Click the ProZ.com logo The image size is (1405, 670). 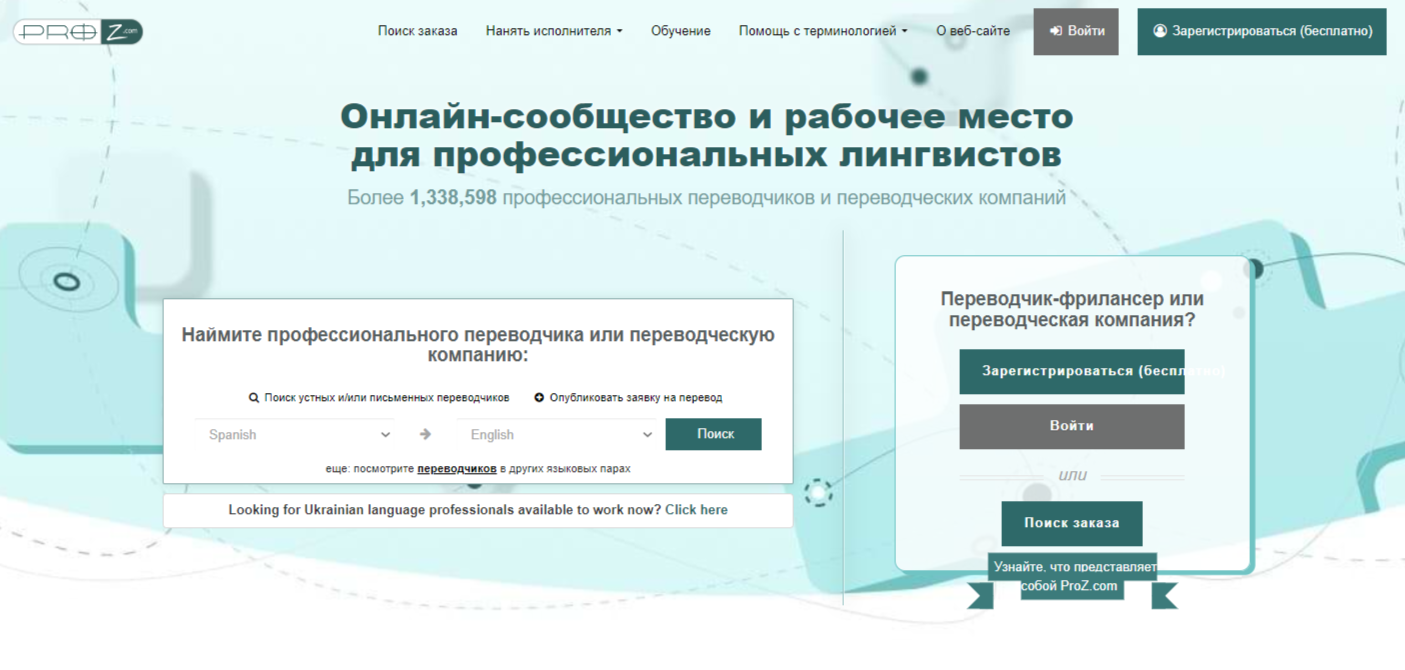(x=78, y=32)
